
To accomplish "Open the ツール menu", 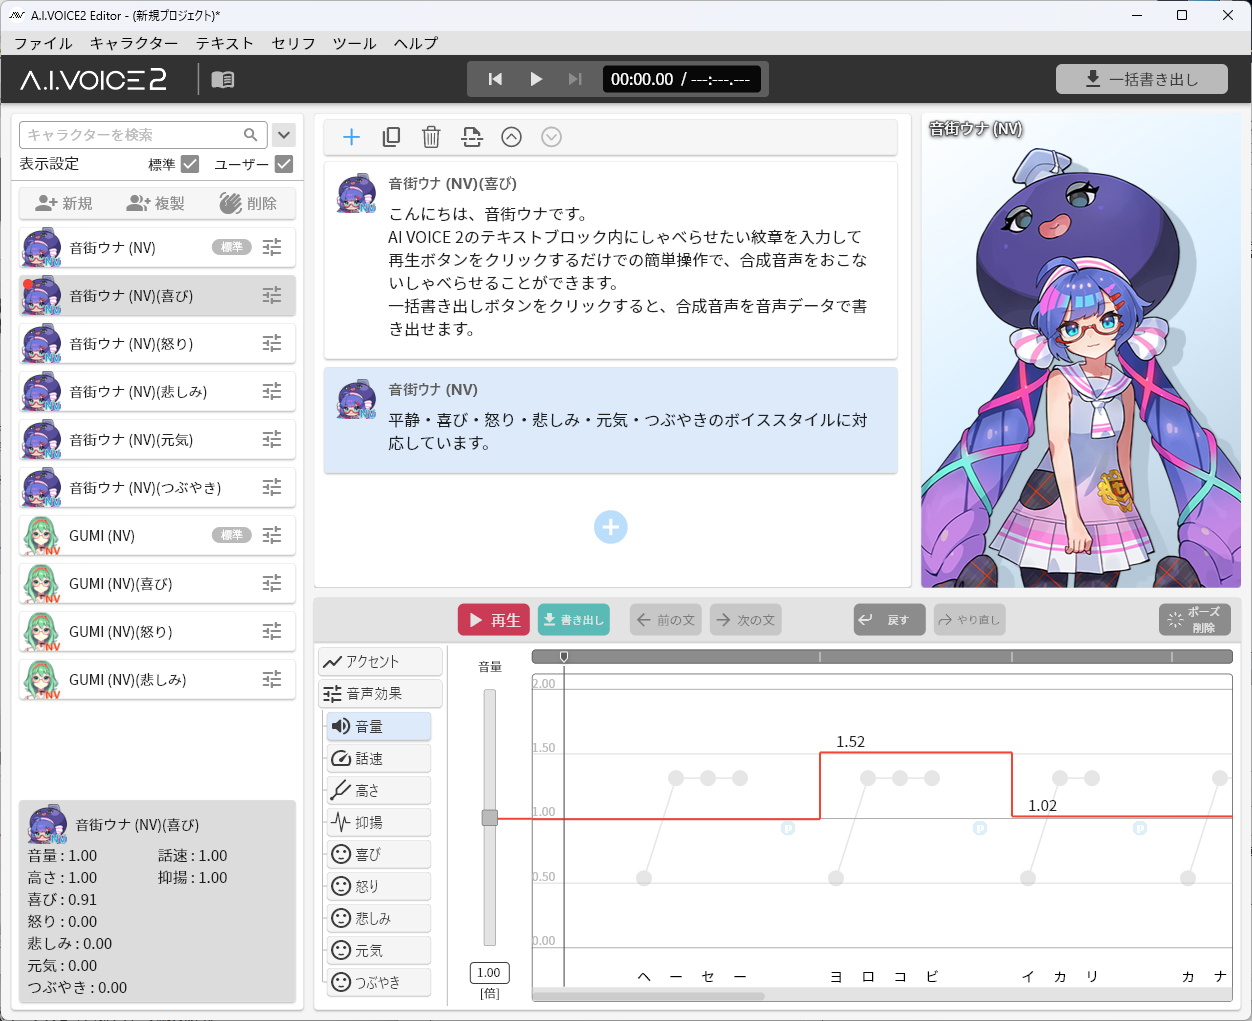I will point(354,43).
